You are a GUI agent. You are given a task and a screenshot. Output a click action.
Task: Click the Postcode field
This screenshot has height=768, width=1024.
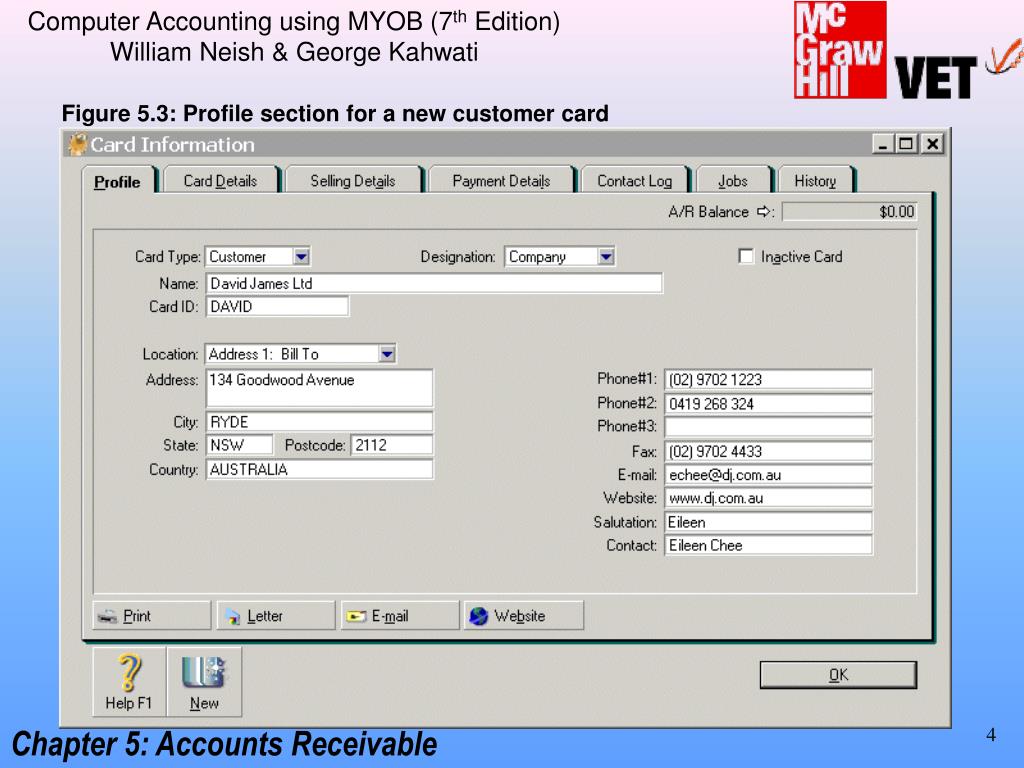coord(392,445)
